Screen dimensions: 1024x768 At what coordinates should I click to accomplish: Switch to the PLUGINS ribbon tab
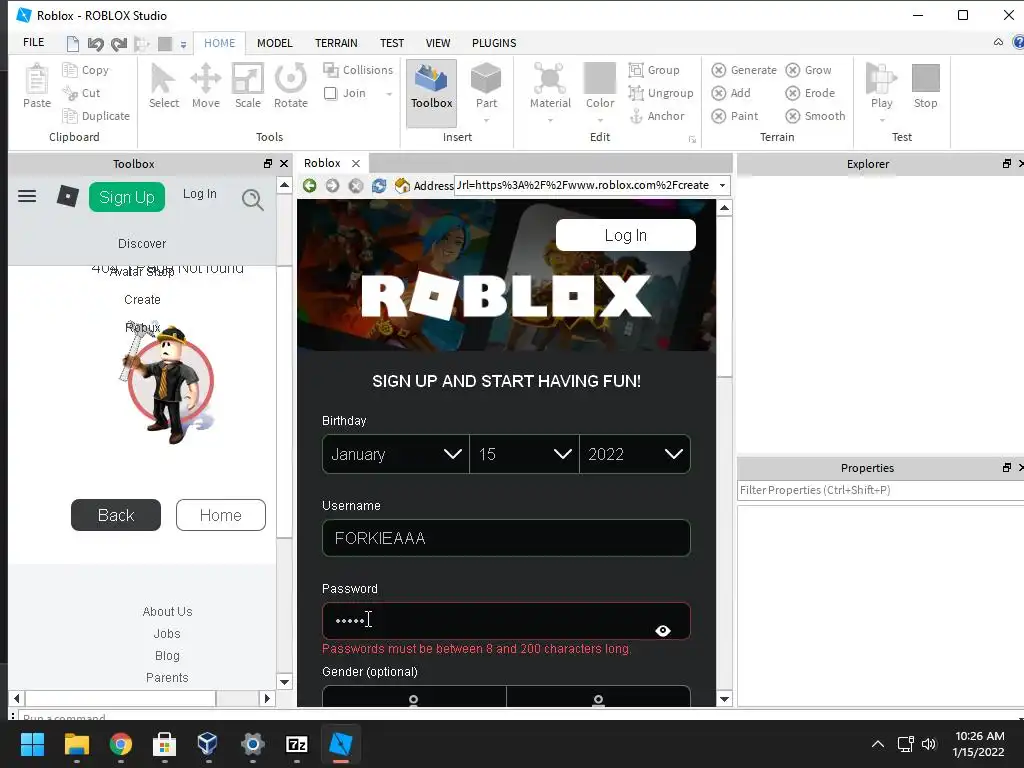coord(494,43)
